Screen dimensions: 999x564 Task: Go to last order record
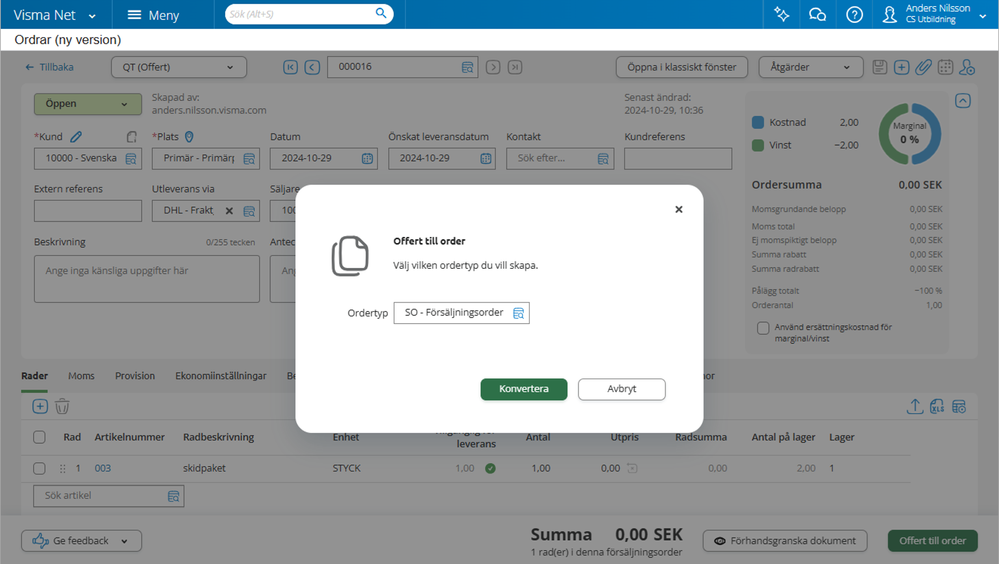[515, 67]
